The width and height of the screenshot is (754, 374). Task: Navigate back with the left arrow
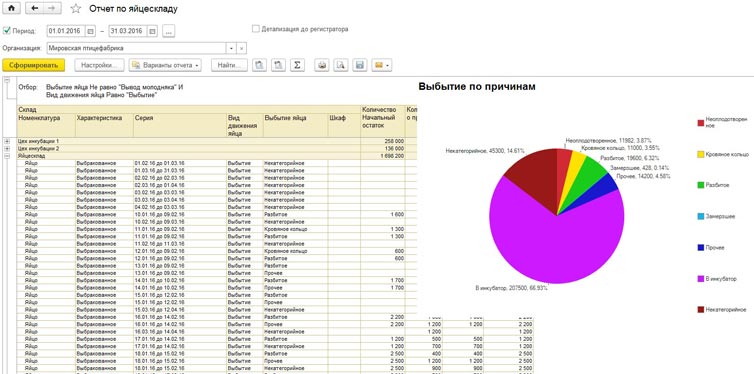point(34,8)
